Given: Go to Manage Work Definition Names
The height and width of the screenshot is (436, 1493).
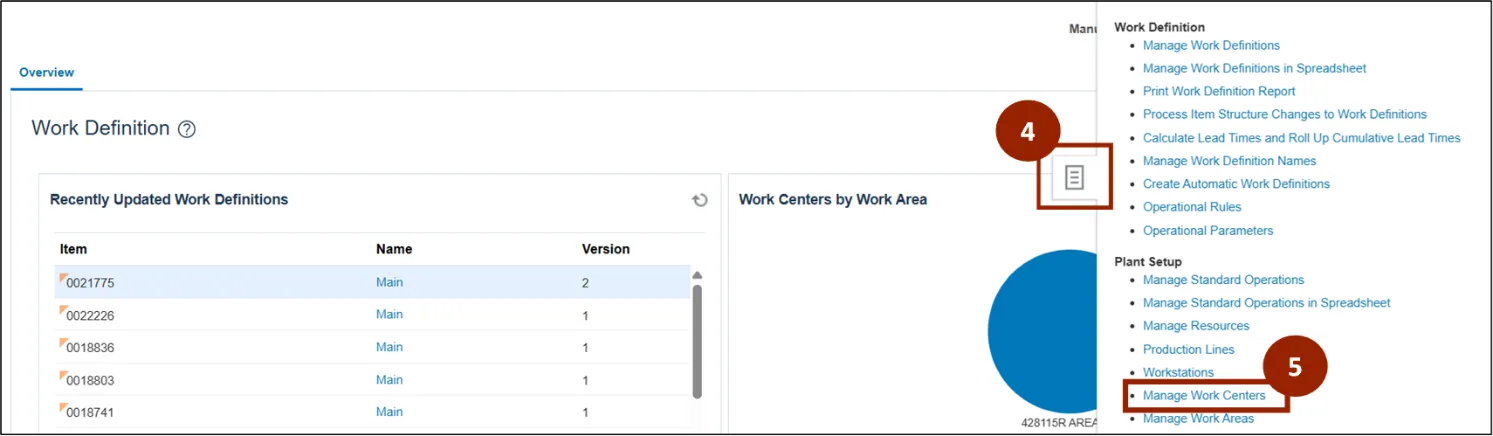Looking at the screenshot, I should click(1229, 161).
